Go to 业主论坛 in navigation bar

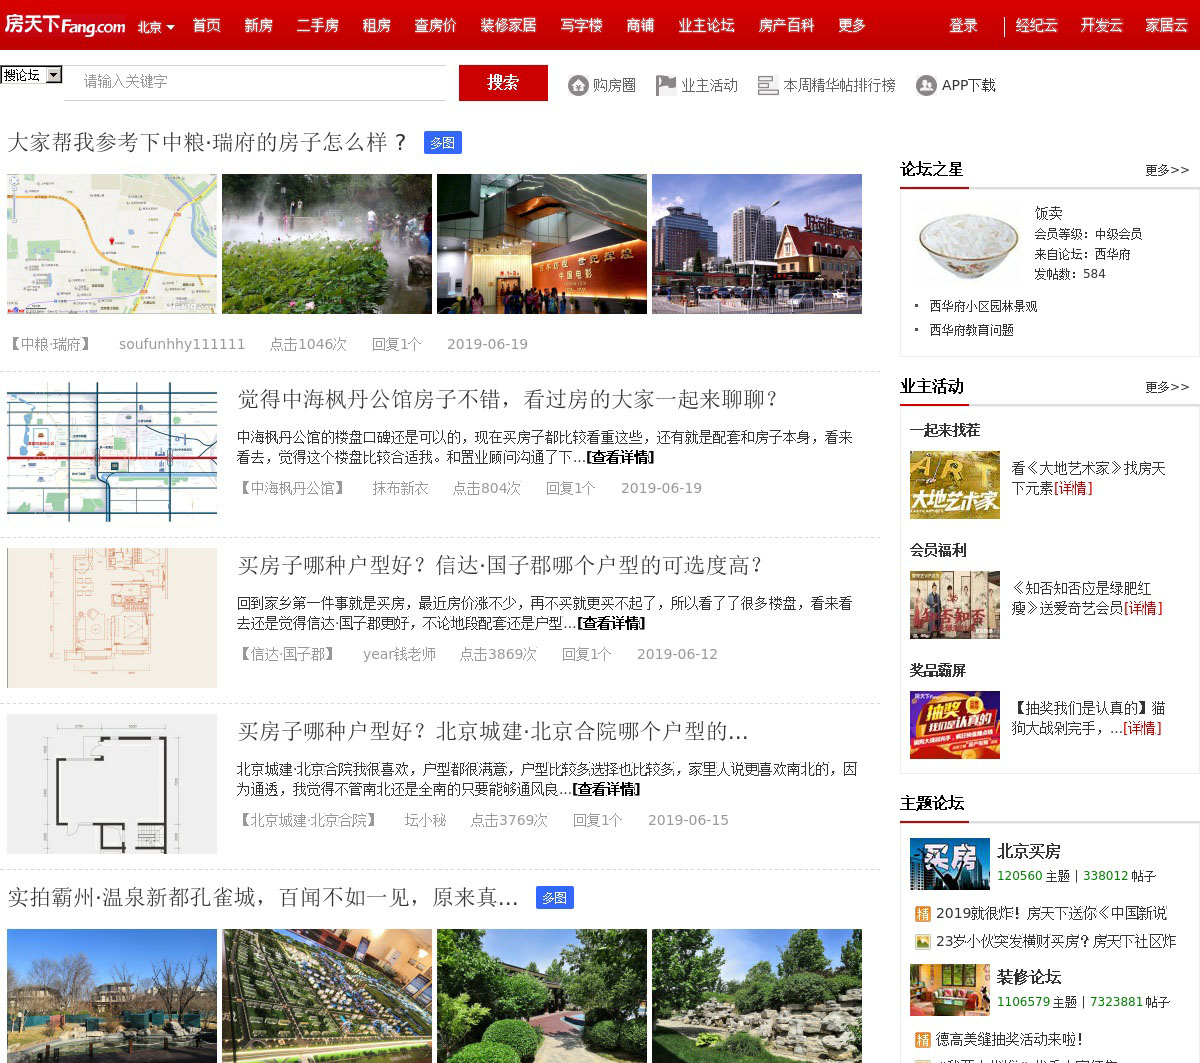[x=706, y=25]
